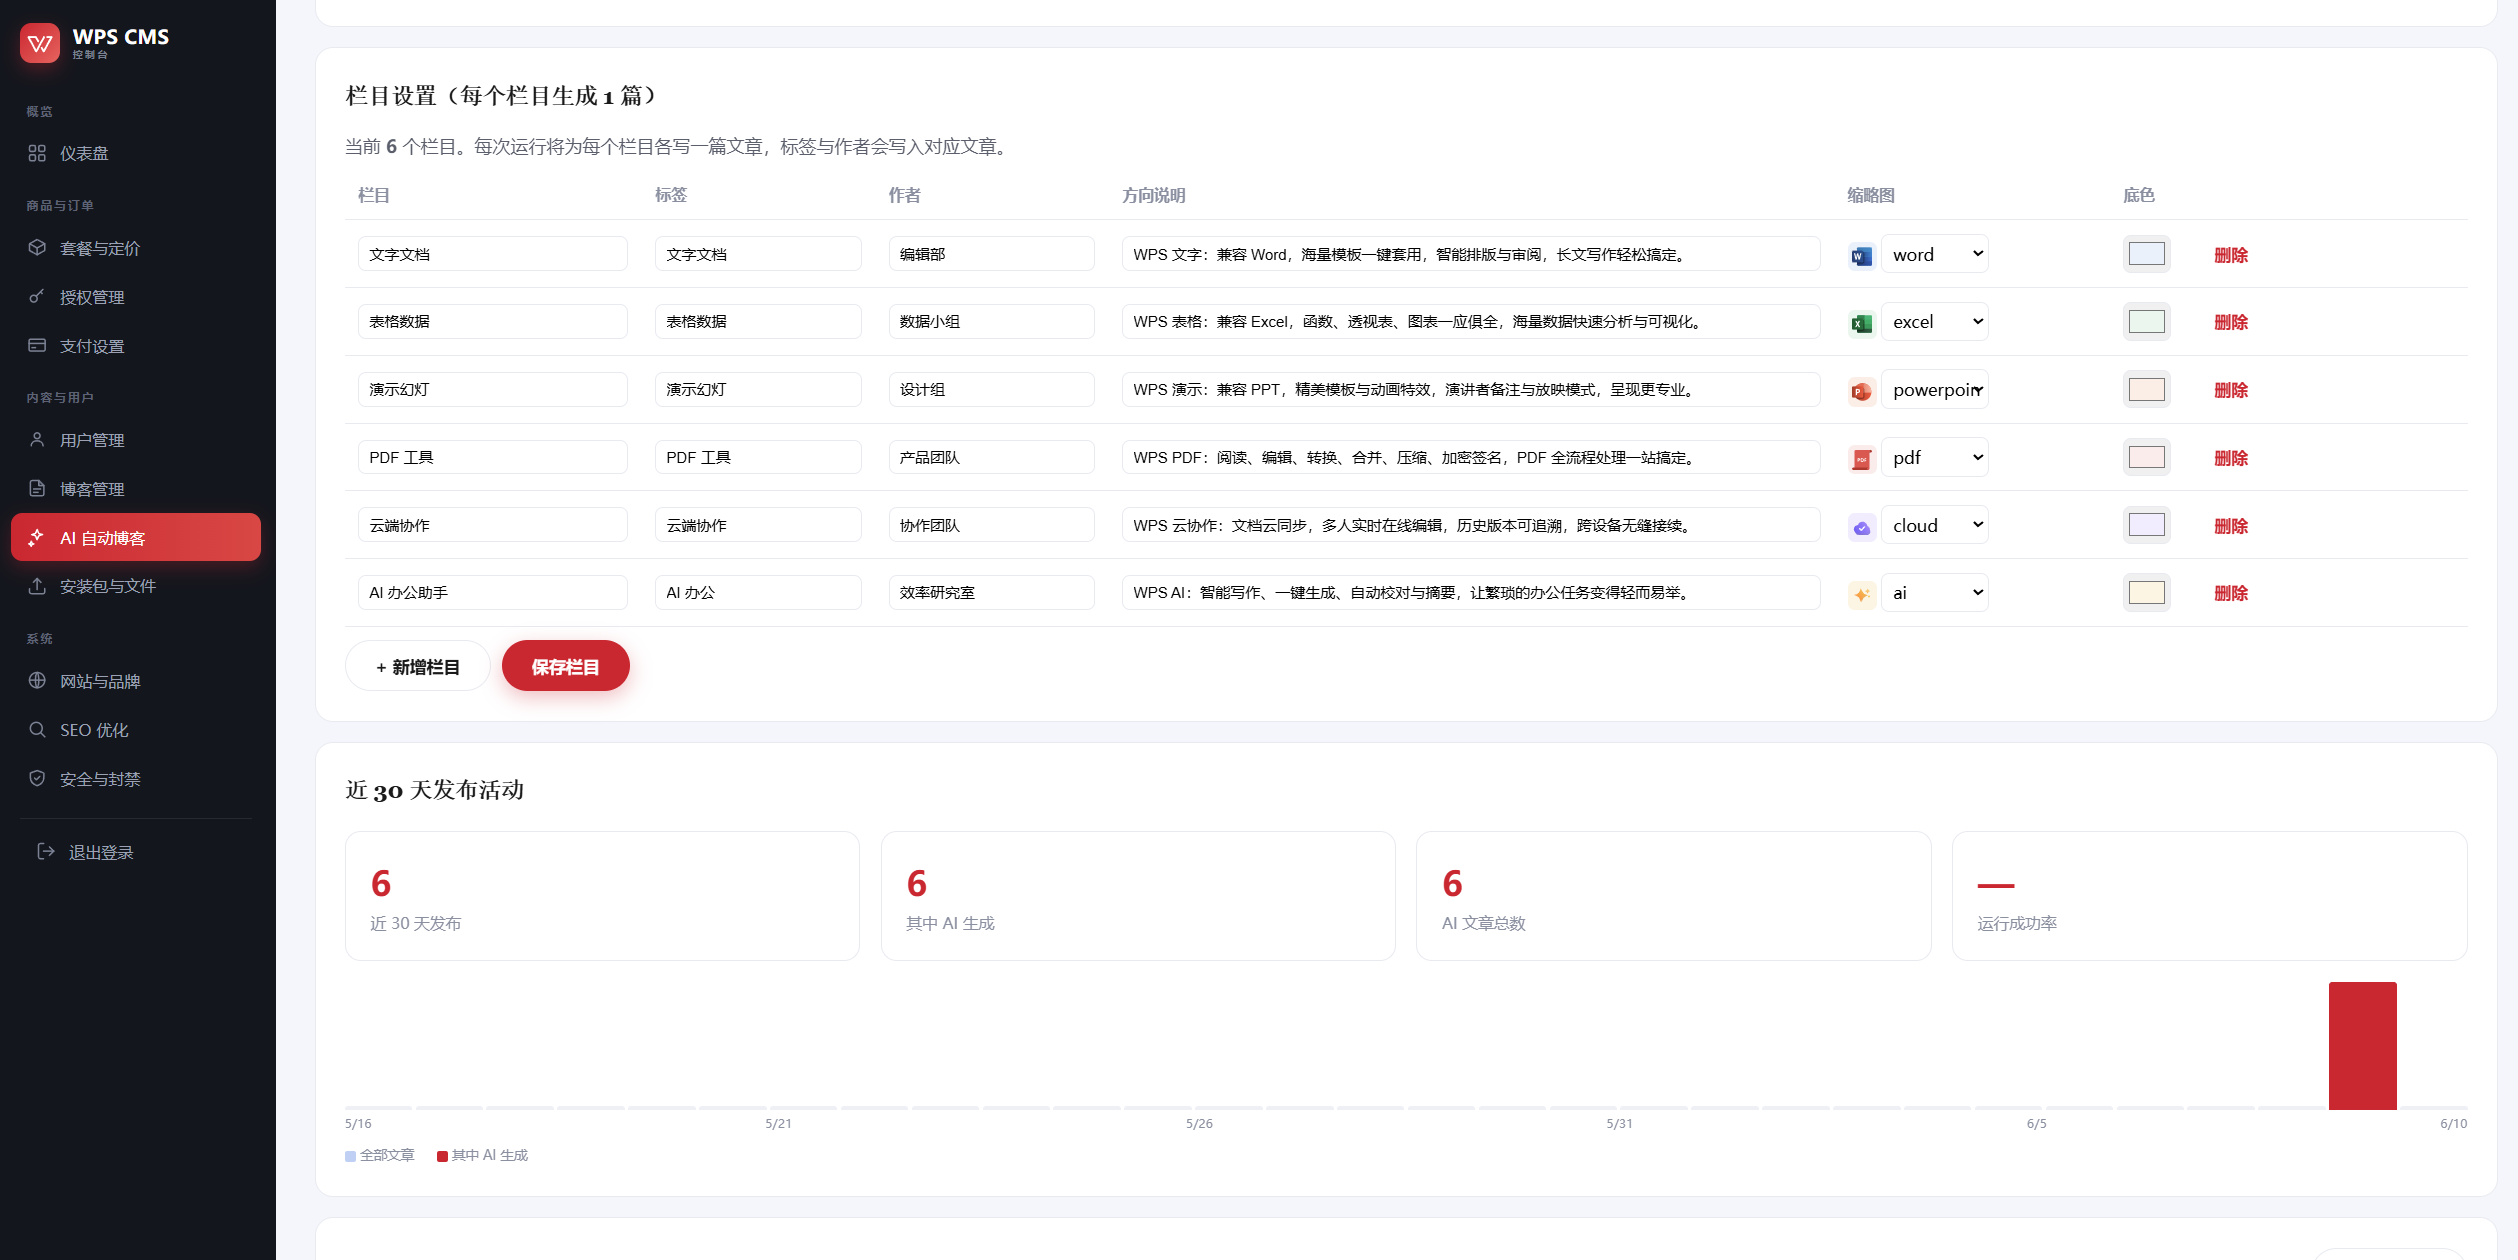The image size is (2518, 1260).
Task: Open 用户管理 section
Action: [136, 440]
